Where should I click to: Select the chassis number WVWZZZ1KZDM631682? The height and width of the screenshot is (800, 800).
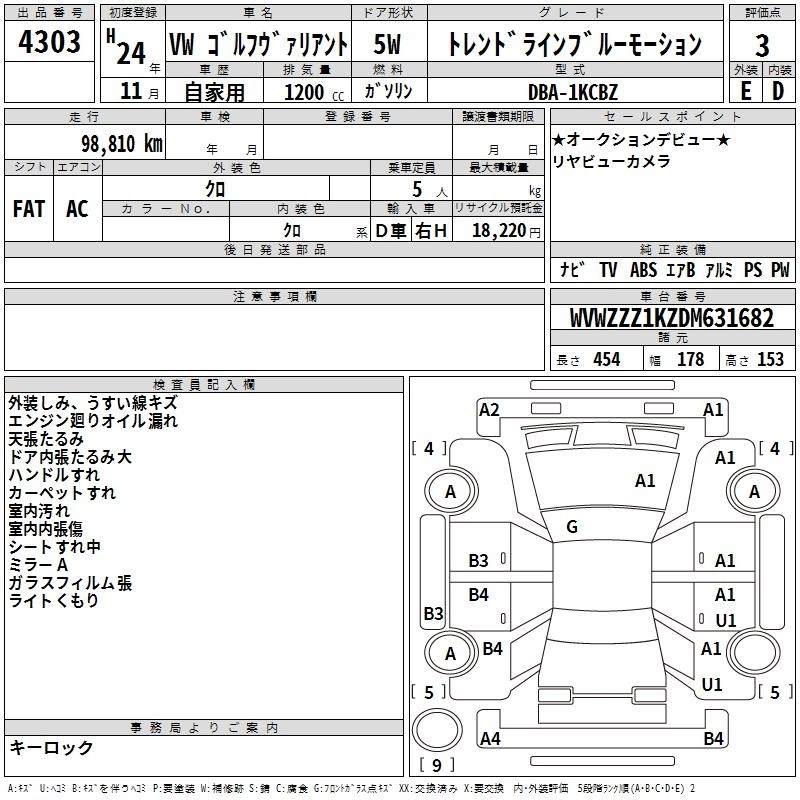pyautogui.click(x=671, y=318)
